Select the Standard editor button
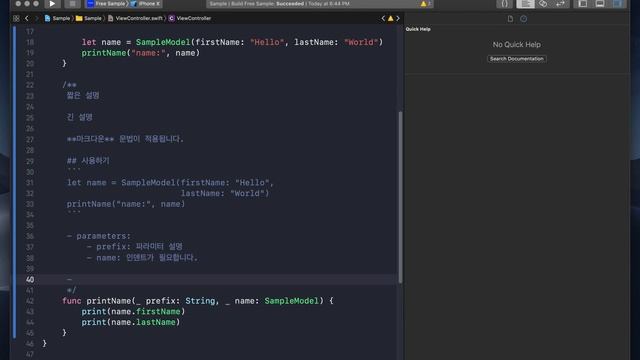Viewport: 640px width, 360px height. (525, 4)
